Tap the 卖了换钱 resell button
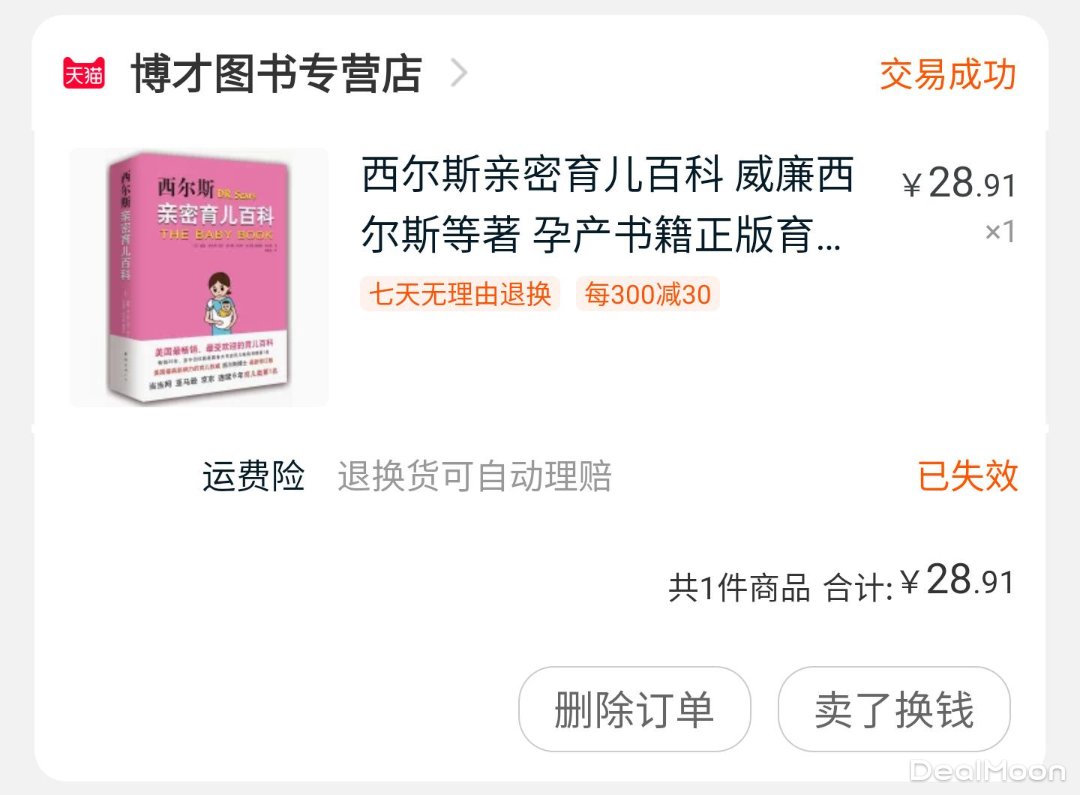This screenshot has width=1080, height=795. tap(894, 709)
